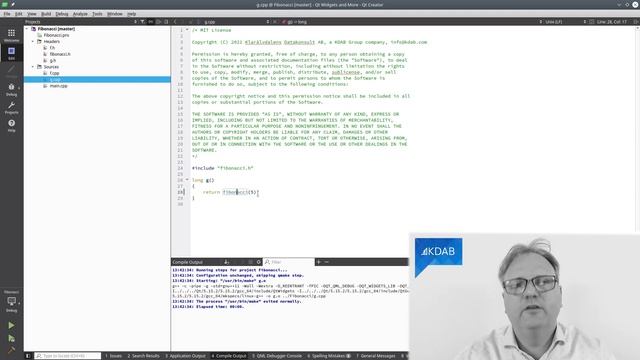Screen dimensions: 640x360
Task: Select main.cpp in Sources
Action: click(58, 86)
